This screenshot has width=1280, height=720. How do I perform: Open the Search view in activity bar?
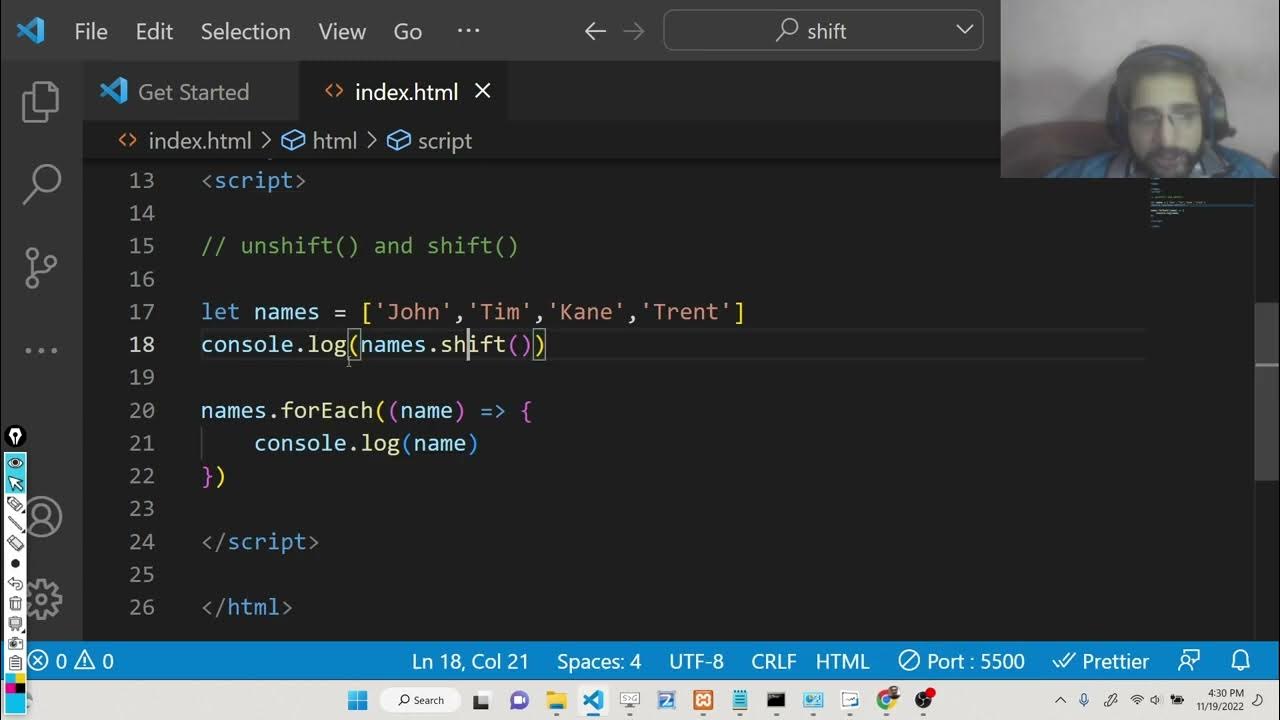[41, 185]
